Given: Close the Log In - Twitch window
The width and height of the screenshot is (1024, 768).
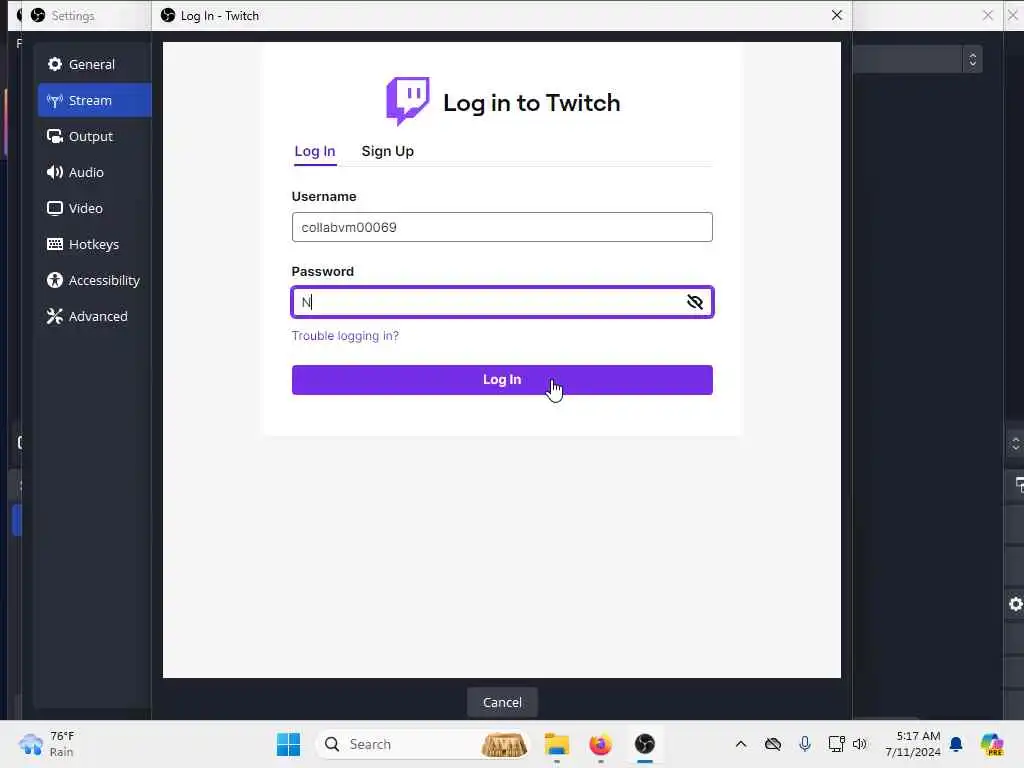Looking at the screenshot, I should tap(837, 15).
